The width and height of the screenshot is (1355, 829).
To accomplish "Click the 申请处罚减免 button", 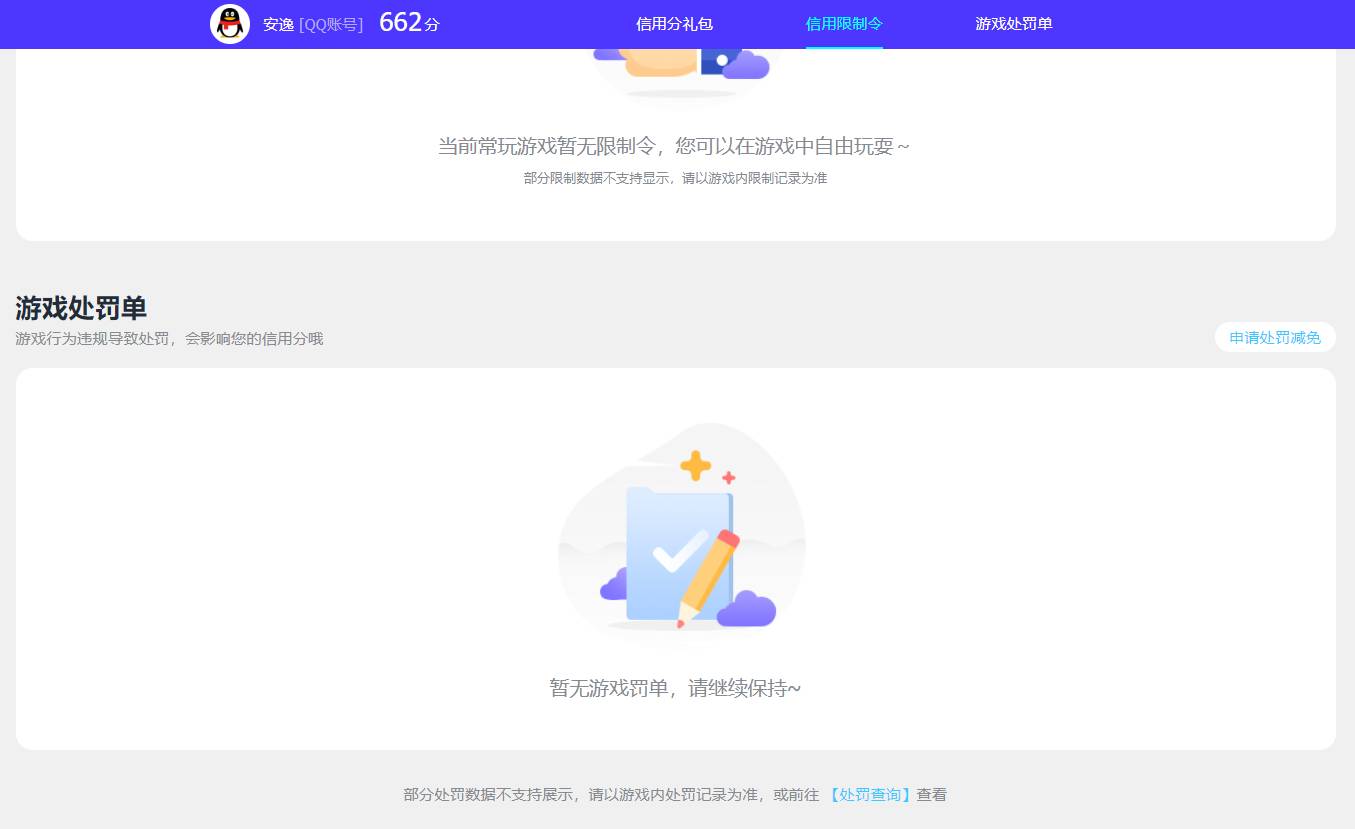I will tap(1274, 337).
